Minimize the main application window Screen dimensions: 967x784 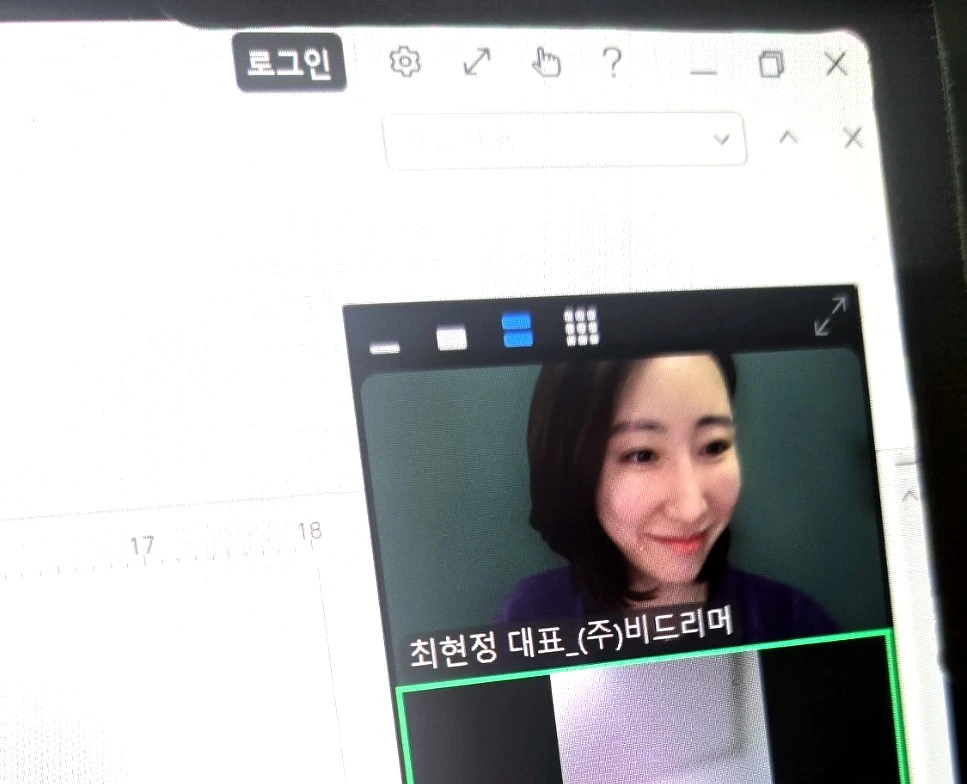tap(704, 72)
